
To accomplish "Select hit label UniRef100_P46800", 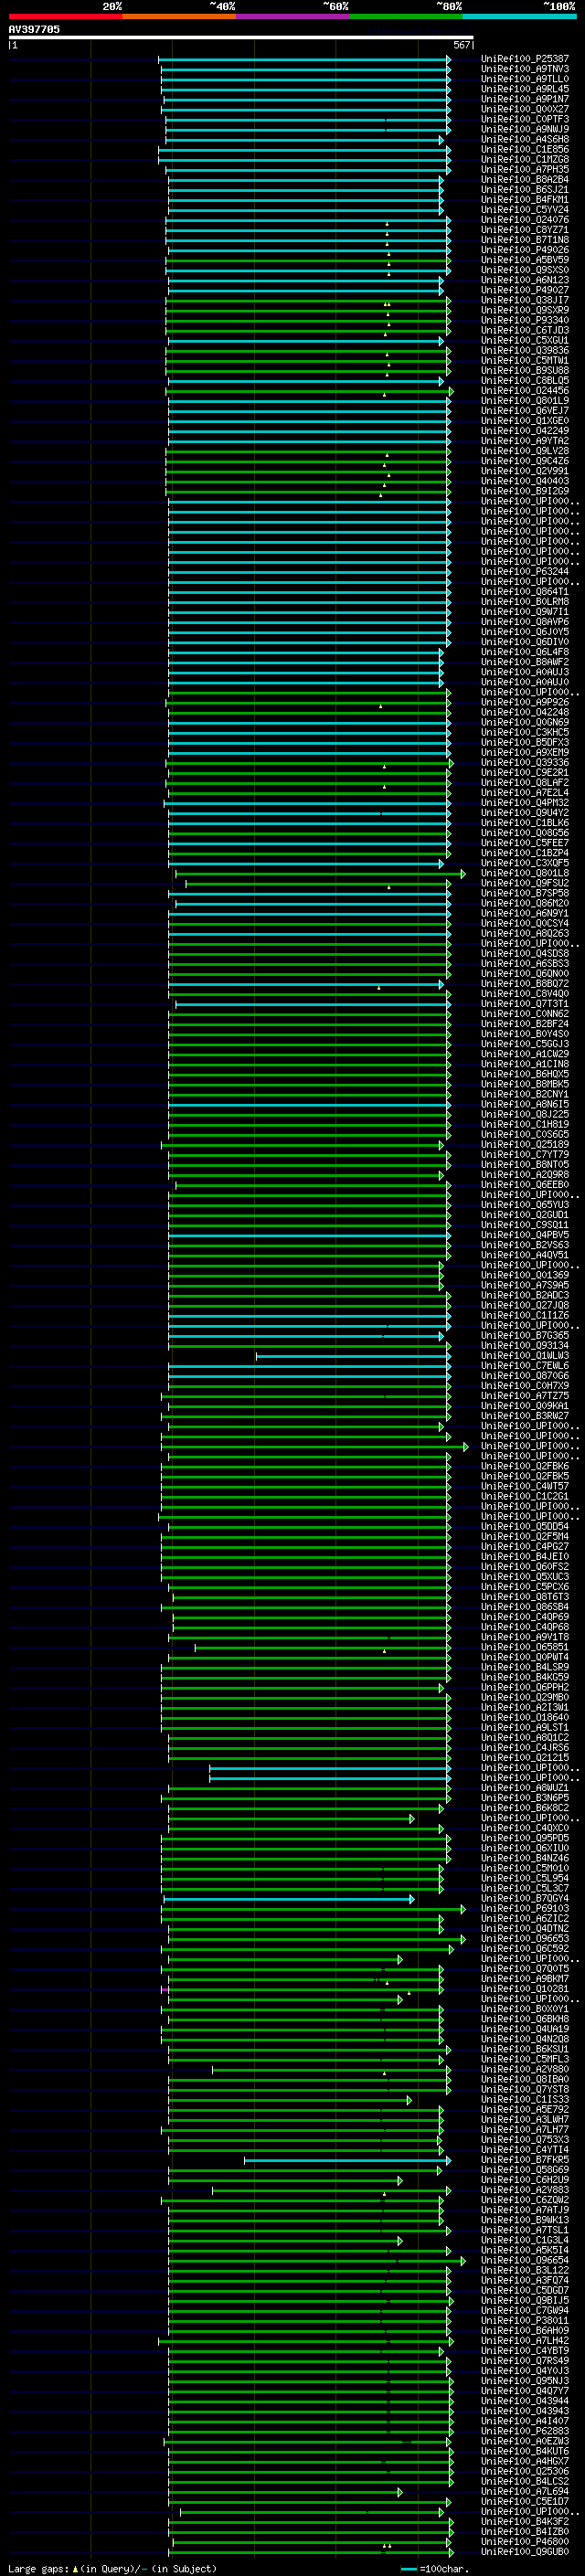I will pos(525,2543).
